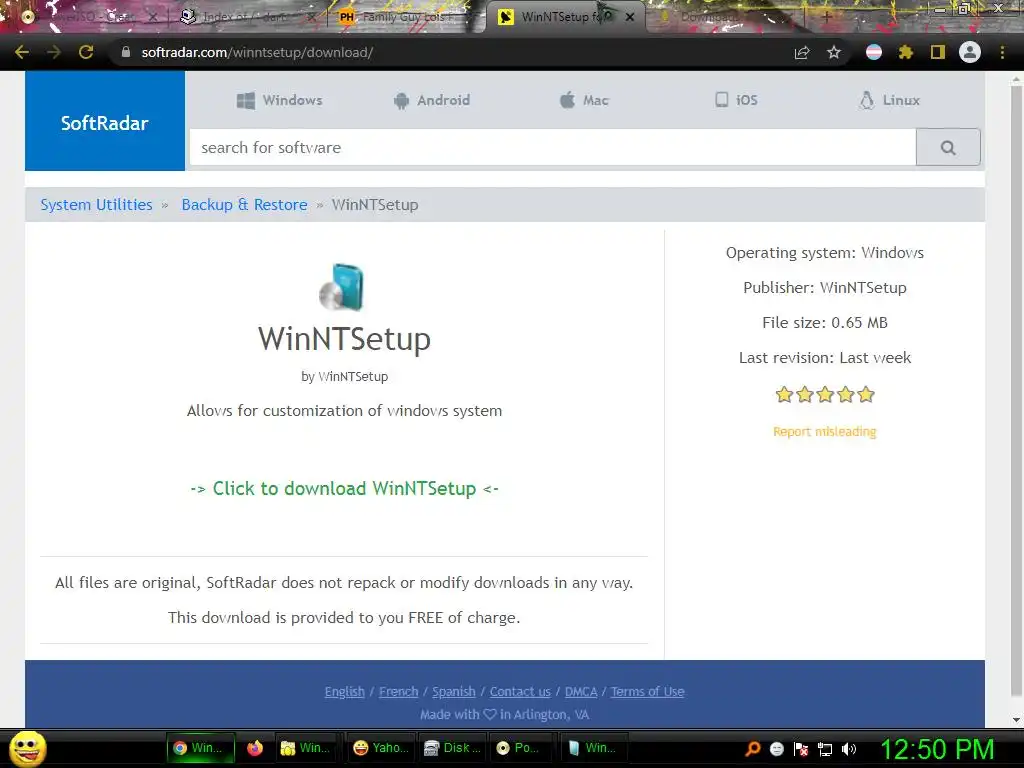Click the page scrollbar down arrow
The width and height of the screenshot is (1024, 768).
coord(1016,720)
